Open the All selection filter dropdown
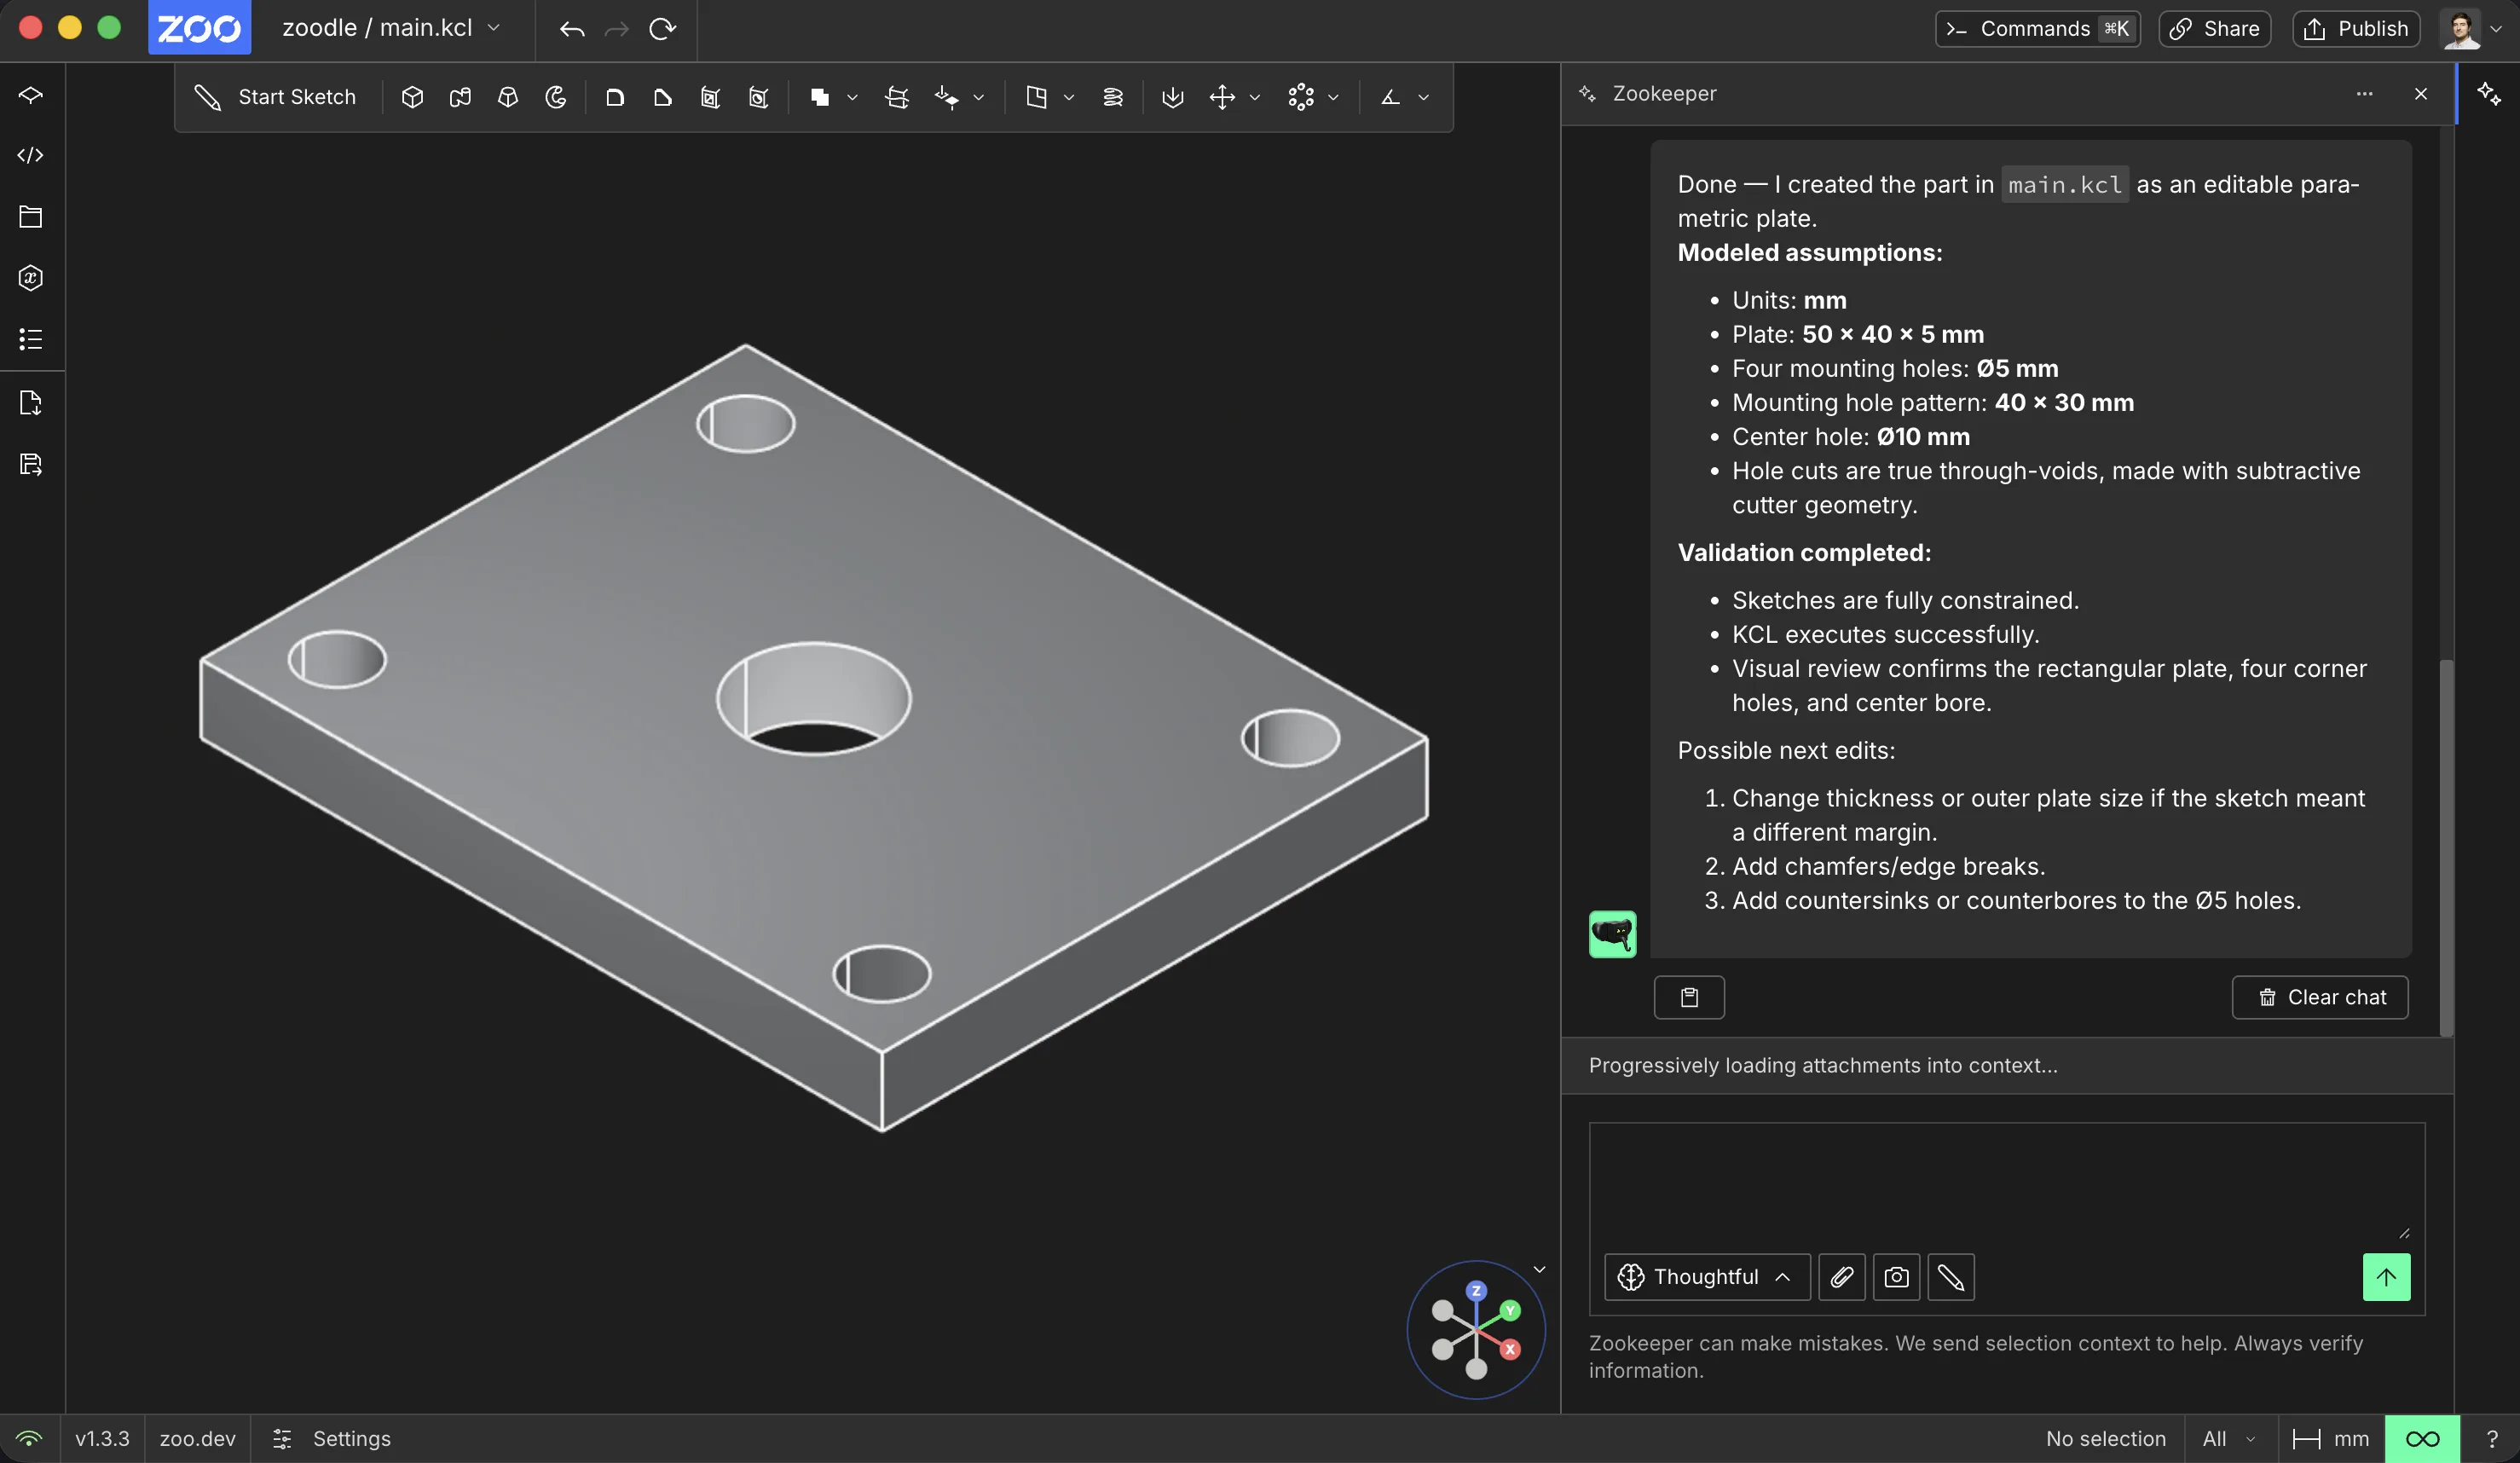This screenshot has width=2520, height=1463. 2229,1439
